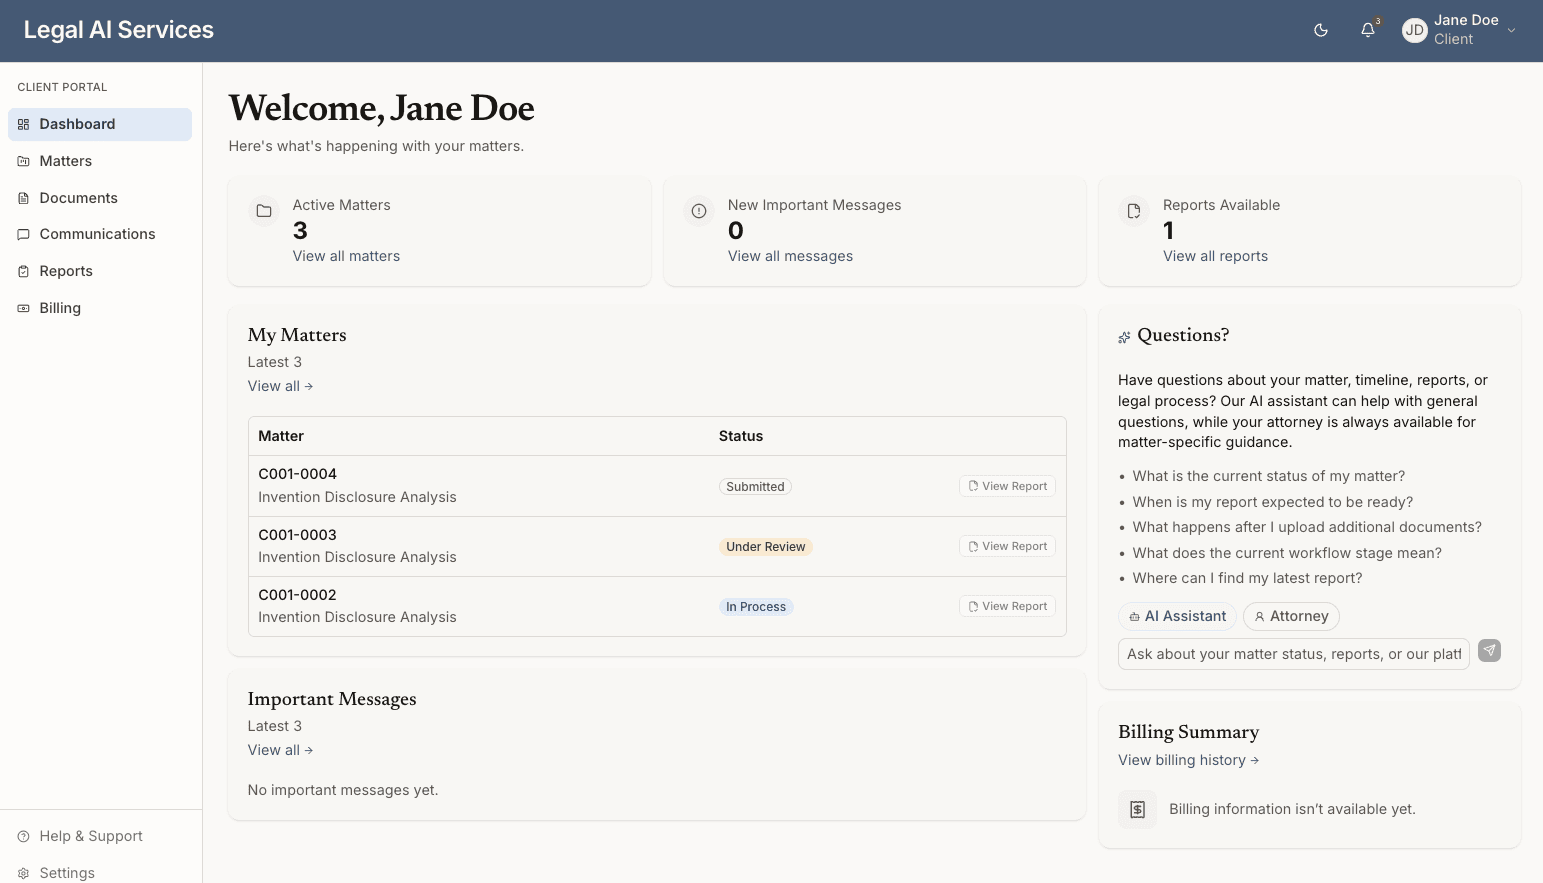Open Help & Support
The height and width of the screenshot is (883, 1543).
coord(100,836)
